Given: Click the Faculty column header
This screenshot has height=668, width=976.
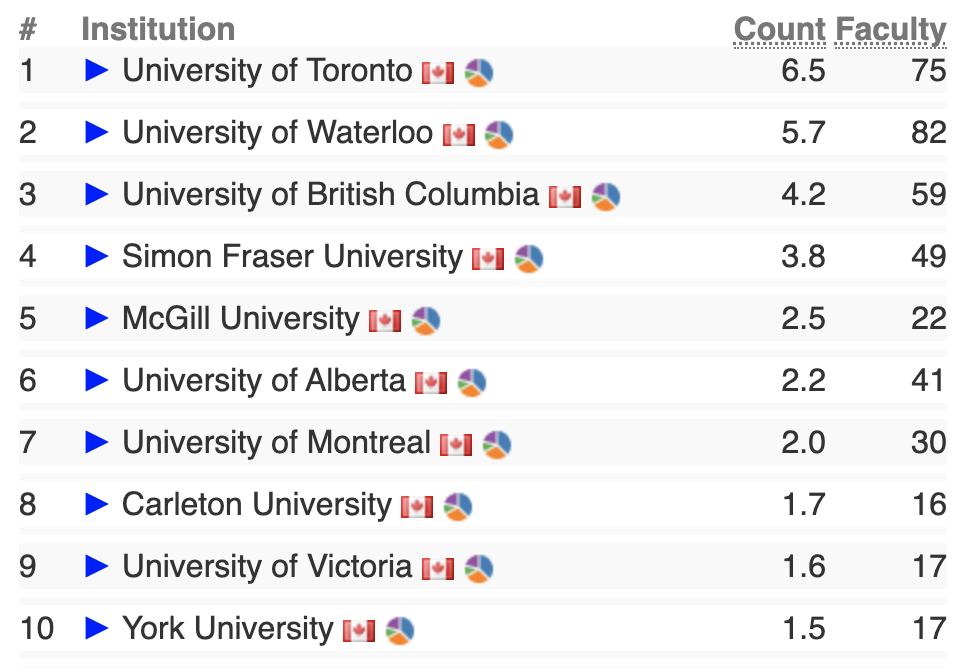Looking at the screenshot, I should pyautogui.click(x=890, y=29).
